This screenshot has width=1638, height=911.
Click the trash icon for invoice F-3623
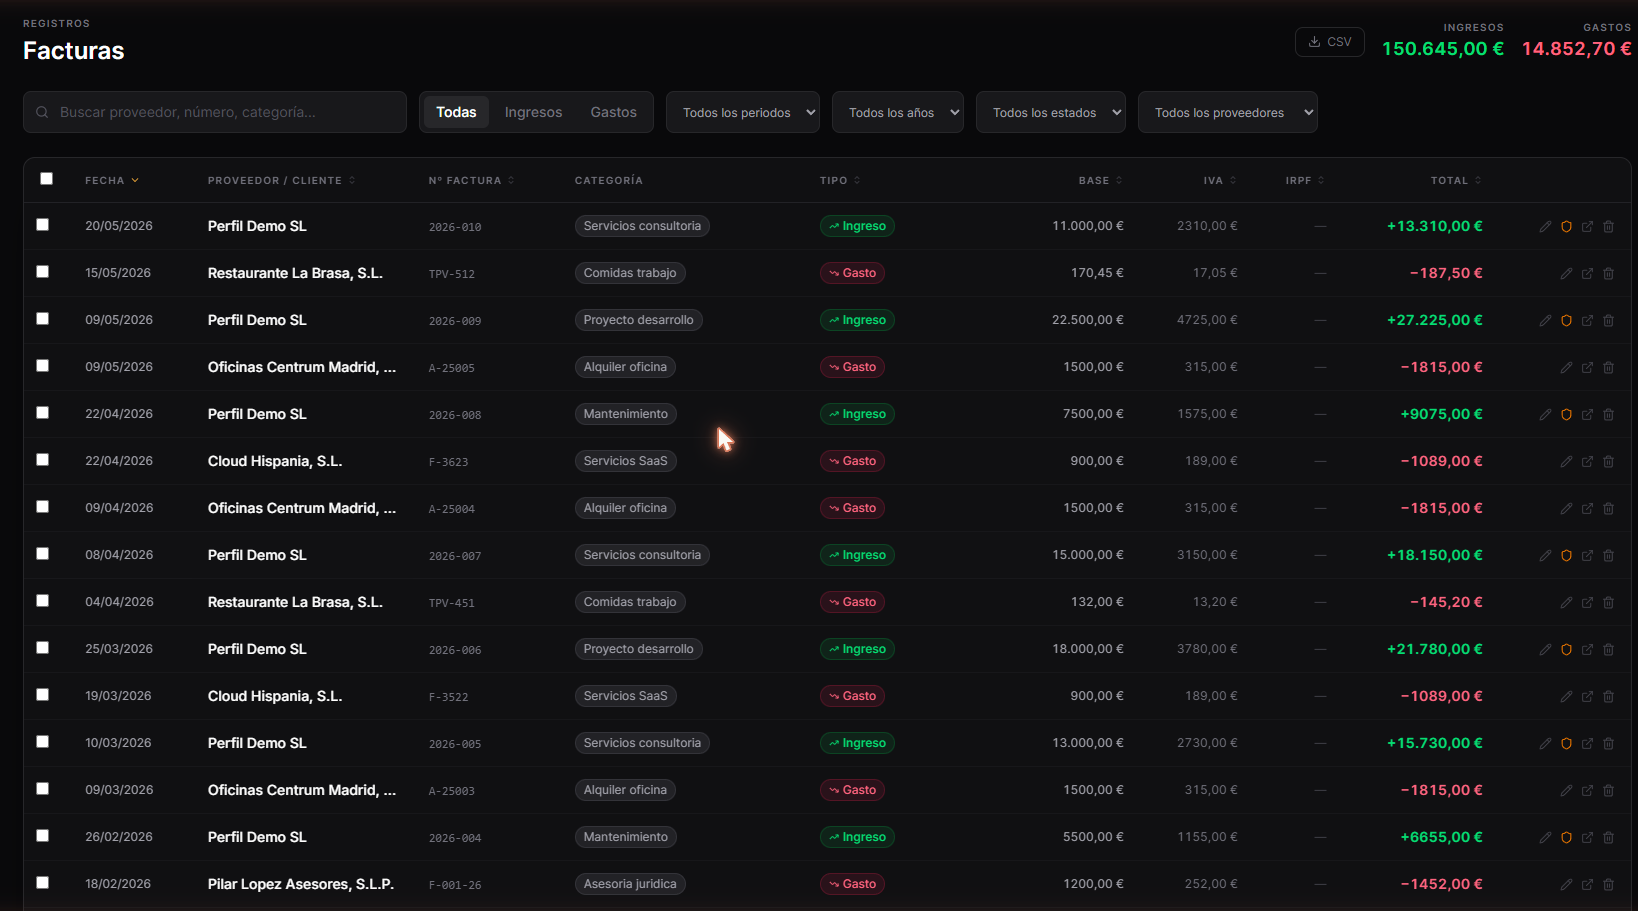coord(1608,462)
